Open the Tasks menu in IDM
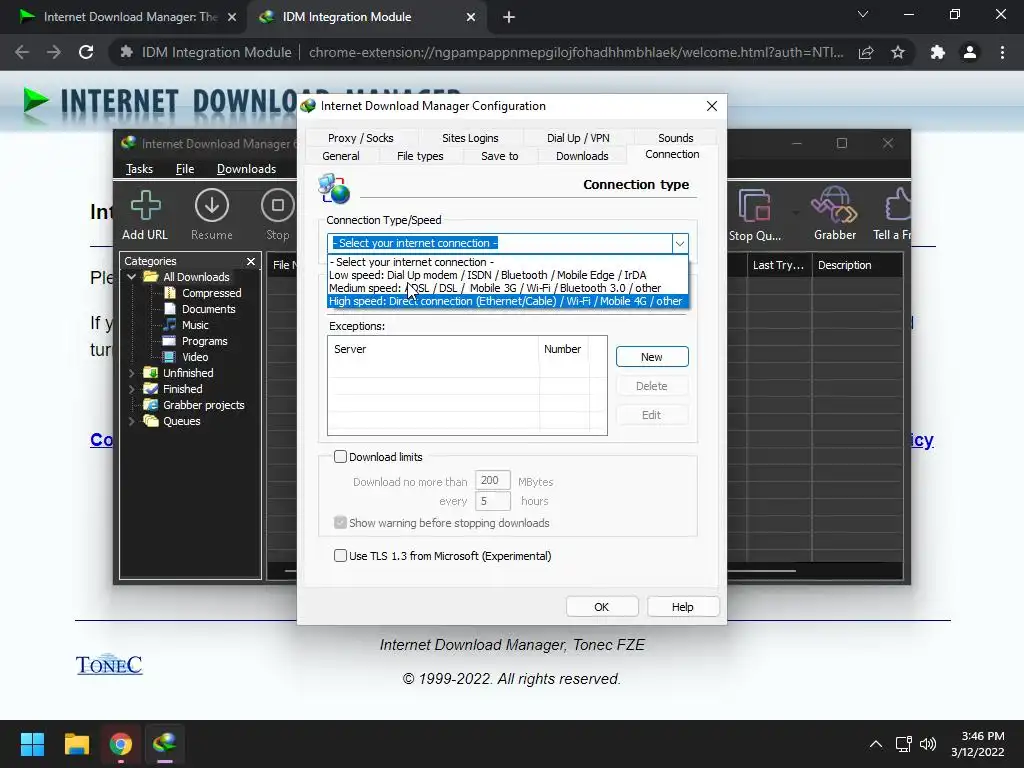 point(139,169)
